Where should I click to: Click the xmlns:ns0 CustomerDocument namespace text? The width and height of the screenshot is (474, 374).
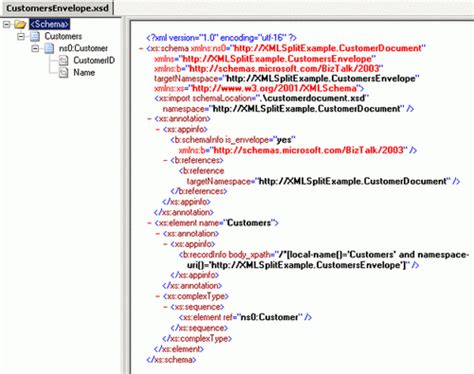pos(308,48)
